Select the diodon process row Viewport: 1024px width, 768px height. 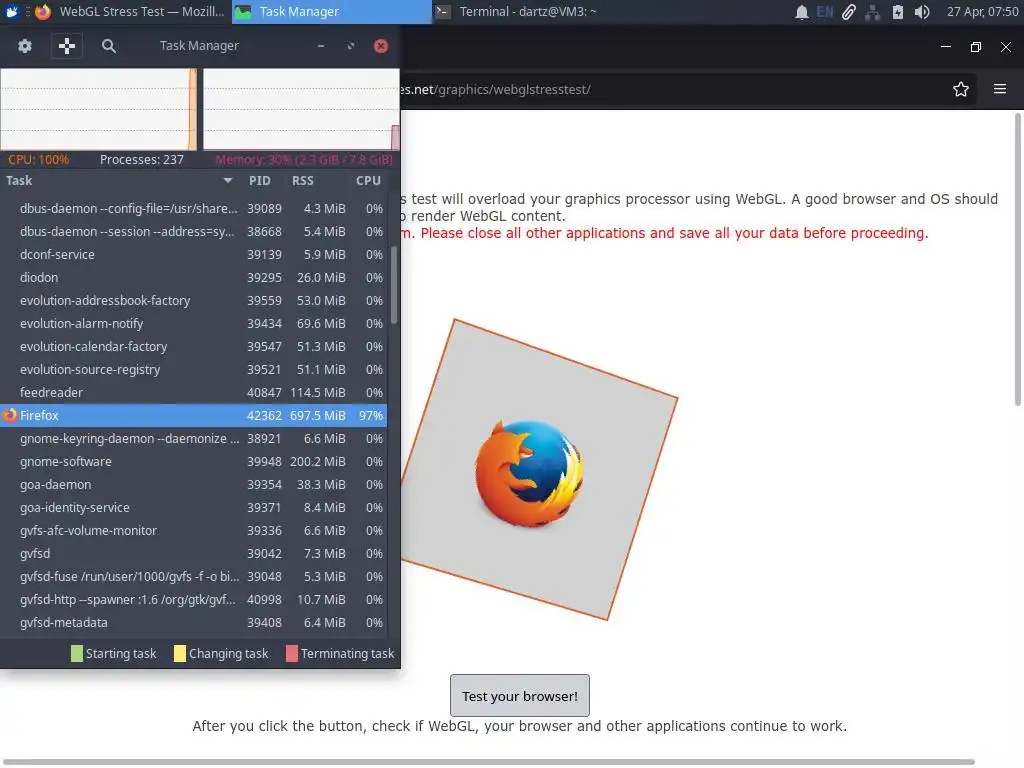tap(193, 278)
